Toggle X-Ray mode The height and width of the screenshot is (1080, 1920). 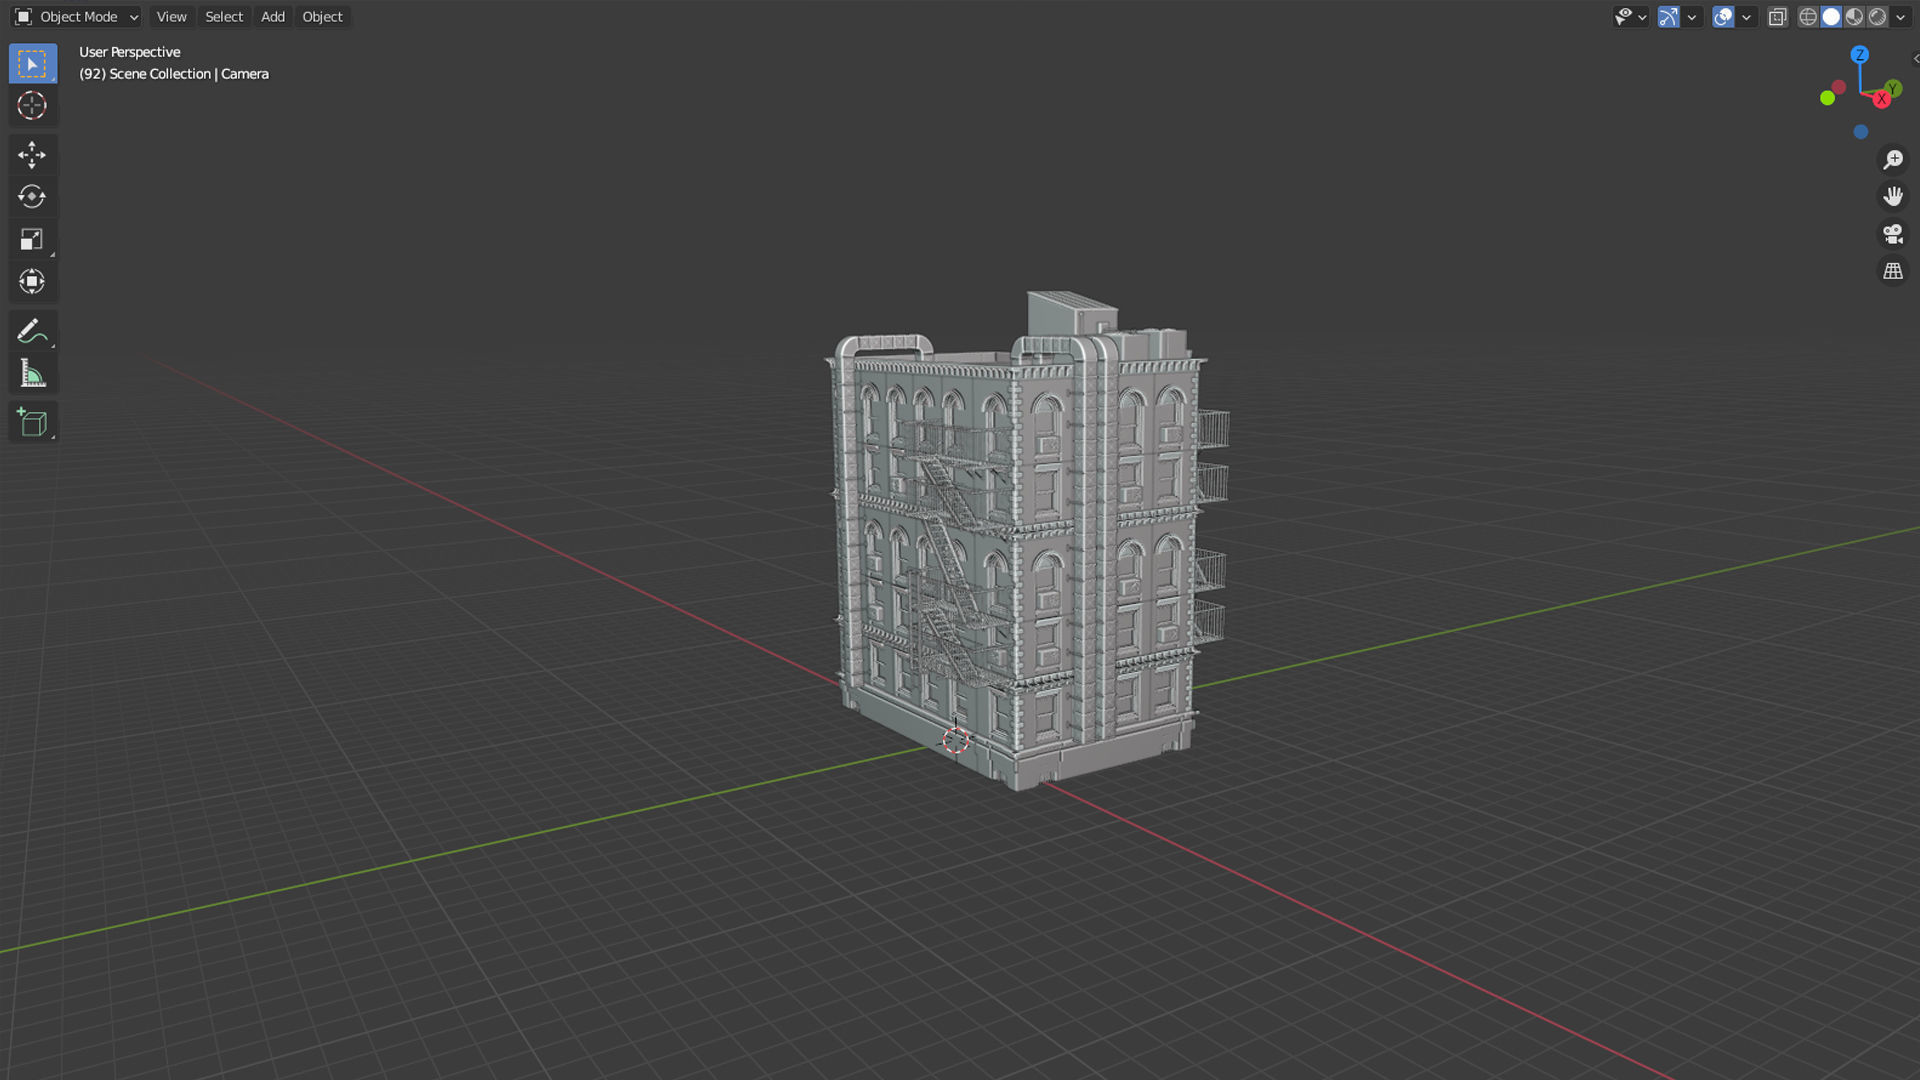click(1777, 17)
